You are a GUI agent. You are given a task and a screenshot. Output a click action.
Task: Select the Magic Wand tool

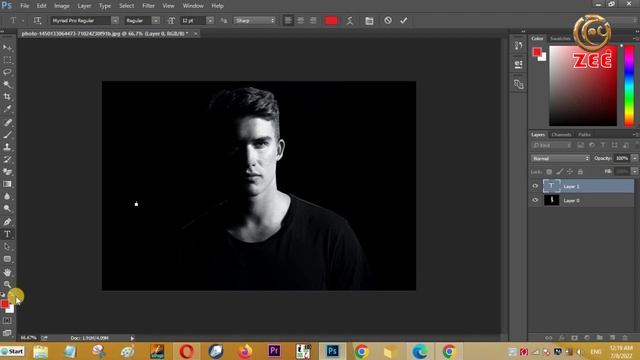7,84
